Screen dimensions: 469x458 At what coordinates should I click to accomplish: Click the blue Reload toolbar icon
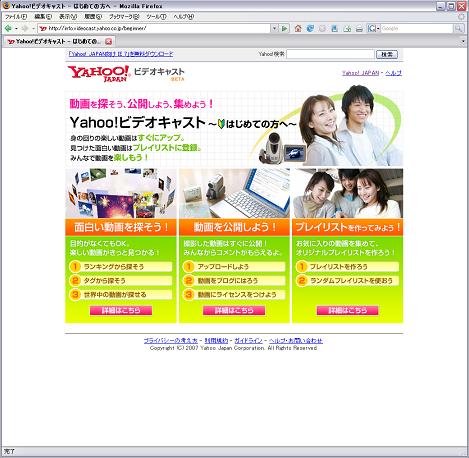[x=310, y=29]
